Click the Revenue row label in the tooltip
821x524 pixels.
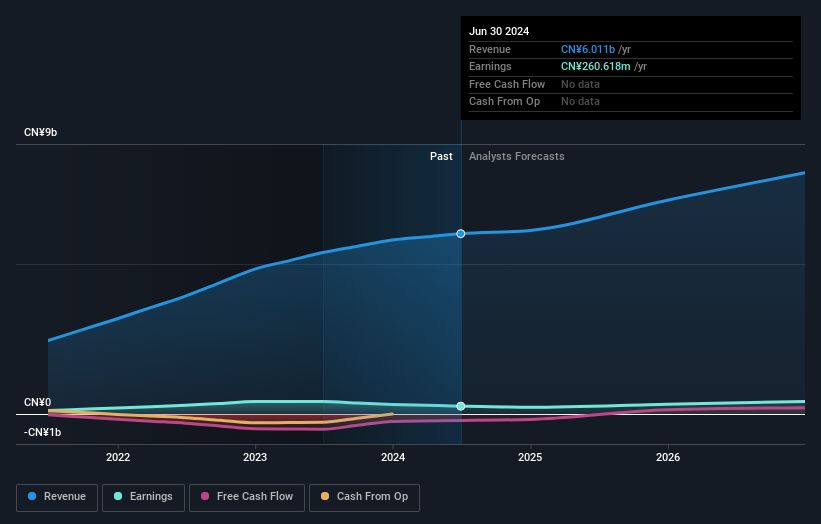pyautogui.click(x=490, y=49)
